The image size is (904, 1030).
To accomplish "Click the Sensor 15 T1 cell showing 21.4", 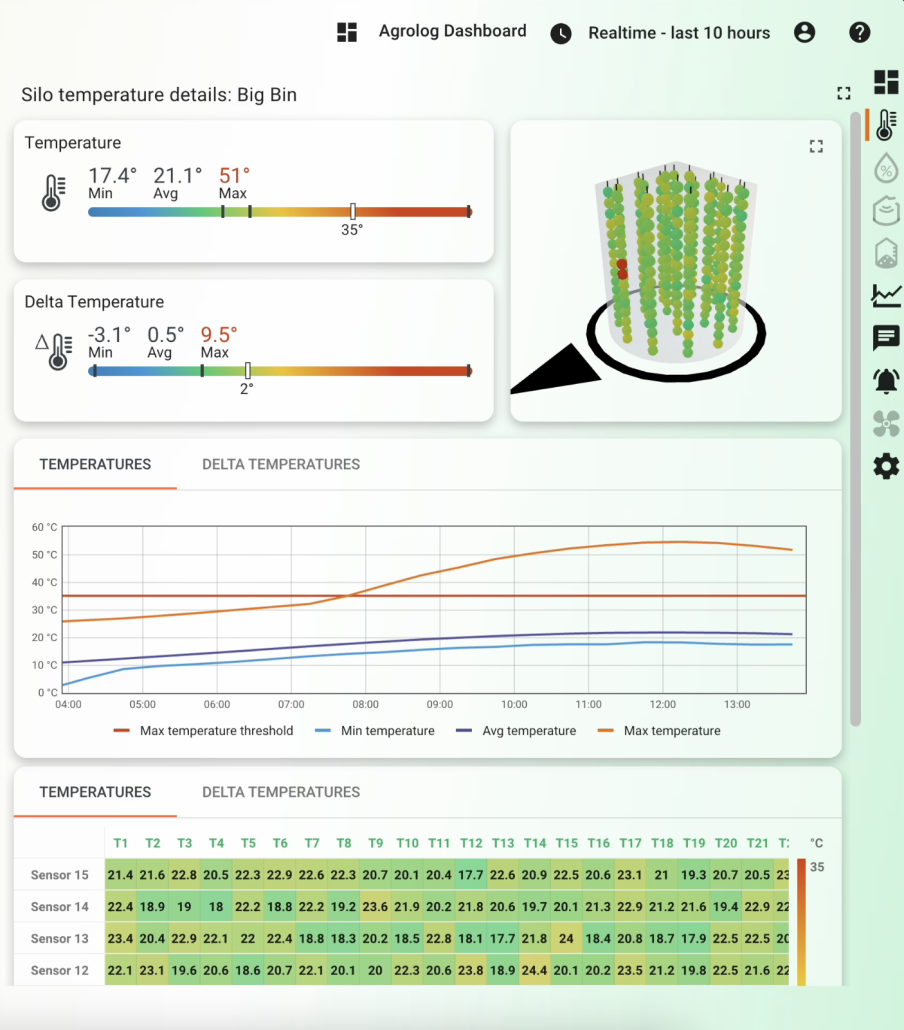I will pos(120,875).
